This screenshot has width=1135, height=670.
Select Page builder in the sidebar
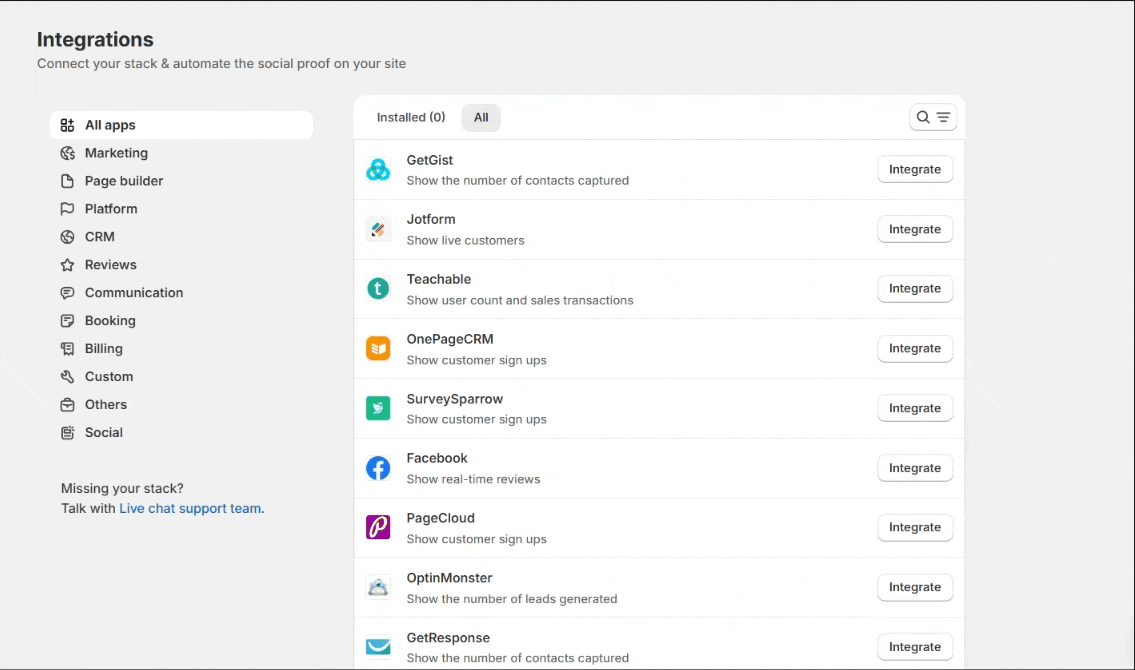pos(124,181)
